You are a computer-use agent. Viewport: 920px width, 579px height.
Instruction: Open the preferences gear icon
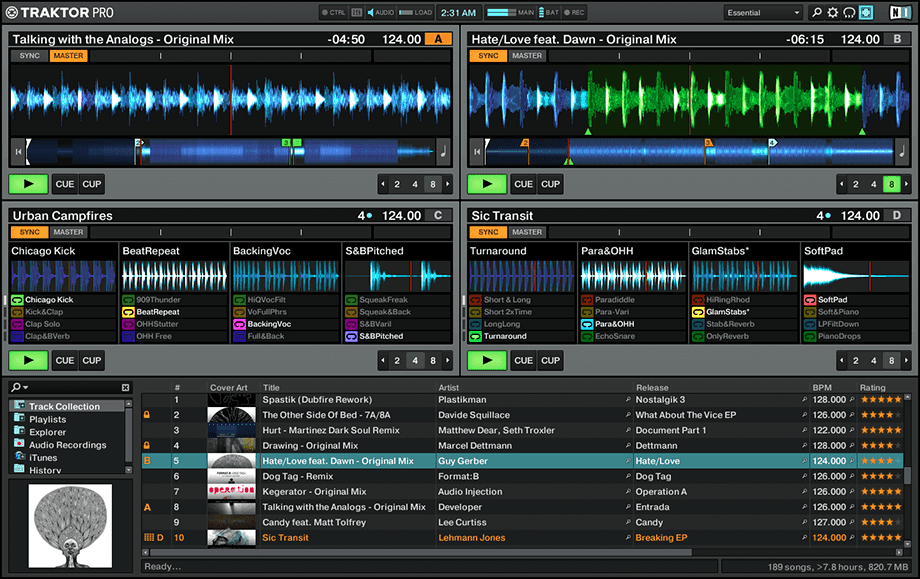pos(832,13)
